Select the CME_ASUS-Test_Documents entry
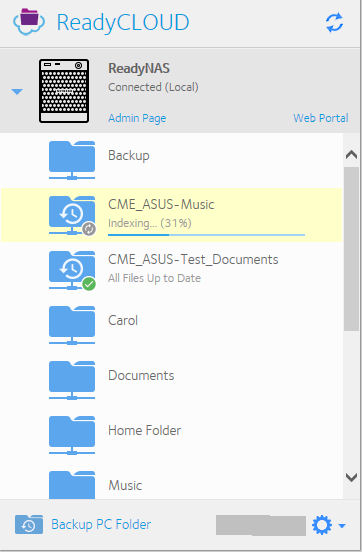Viewport: 362px width, 552px height. pyautogui.click(x=171, y=270)
